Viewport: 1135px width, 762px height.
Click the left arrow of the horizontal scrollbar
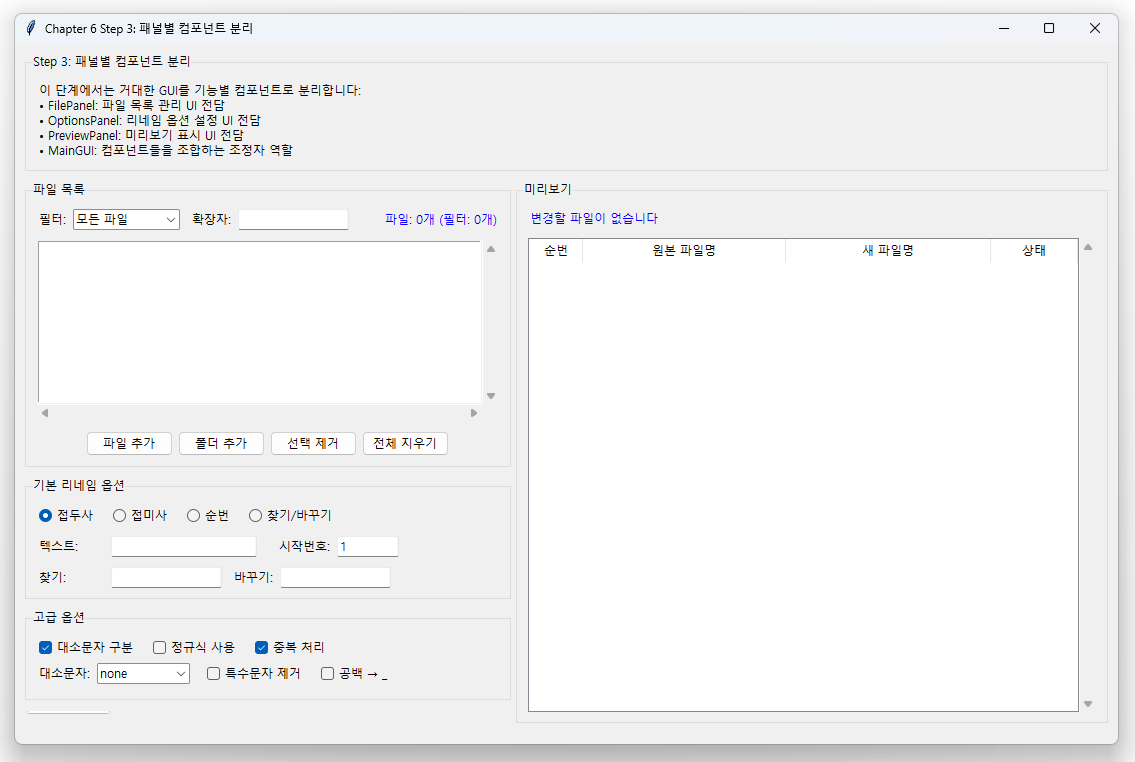pos(43,412)
